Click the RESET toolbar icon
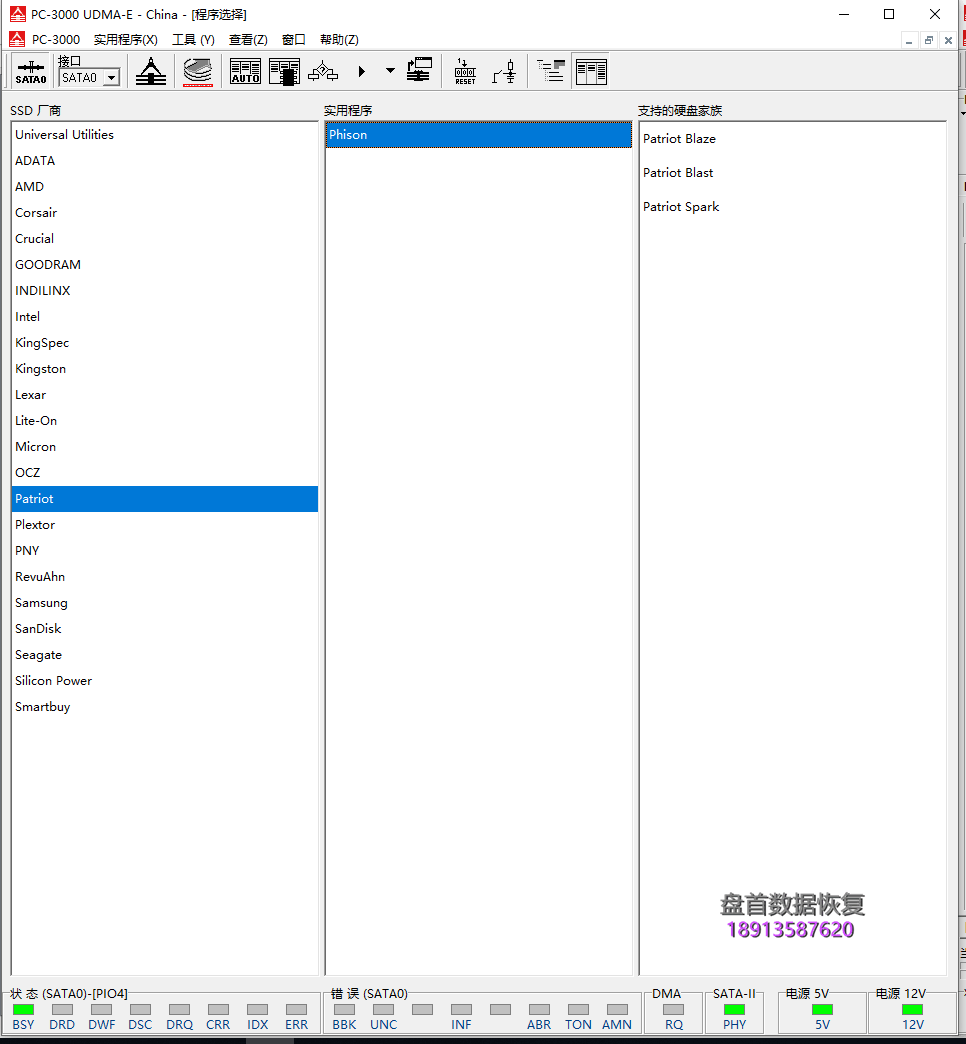966x1044 pixels. [x=465, y=71]
